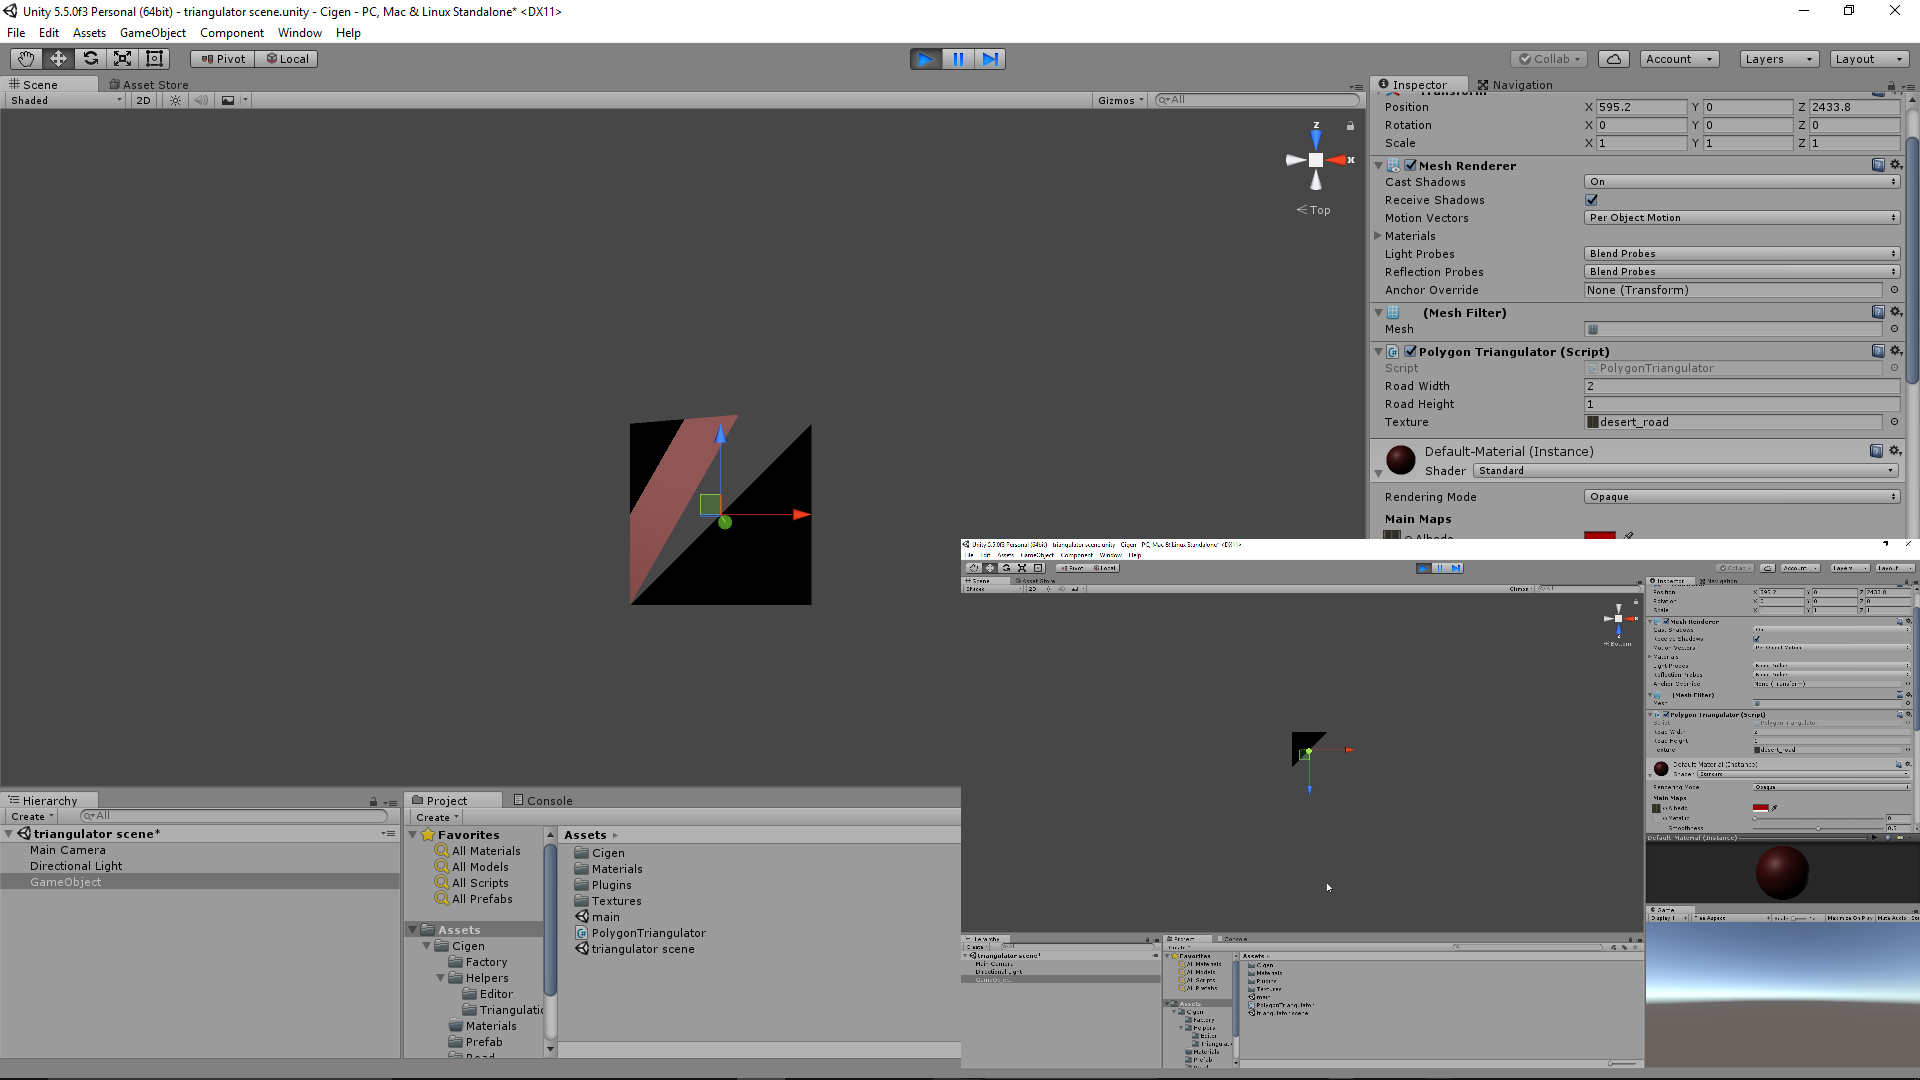This screenshot has width=1920, height=1080.
Task: Toggle scene lighting sun icon
Action: coord(175,100)
